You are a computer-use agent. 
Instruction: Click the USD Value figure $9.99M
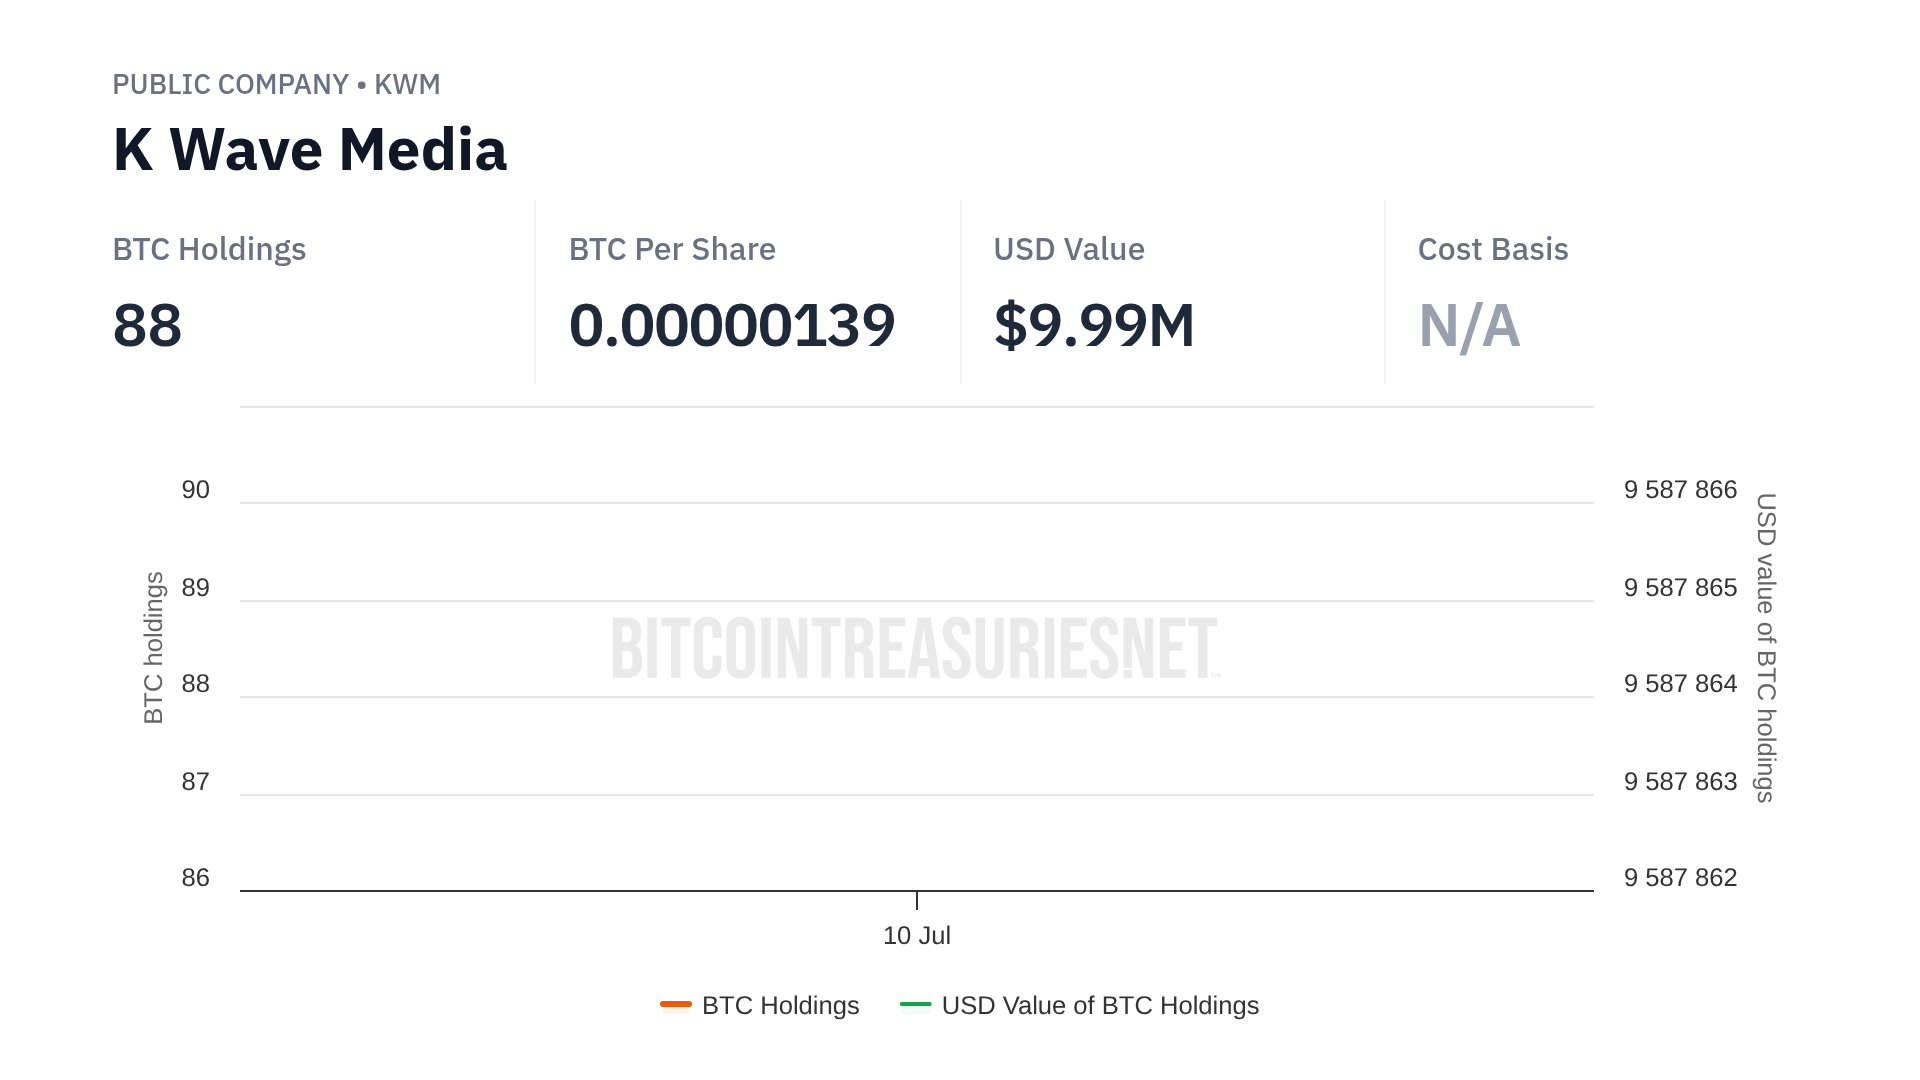tap(1094, 325)
